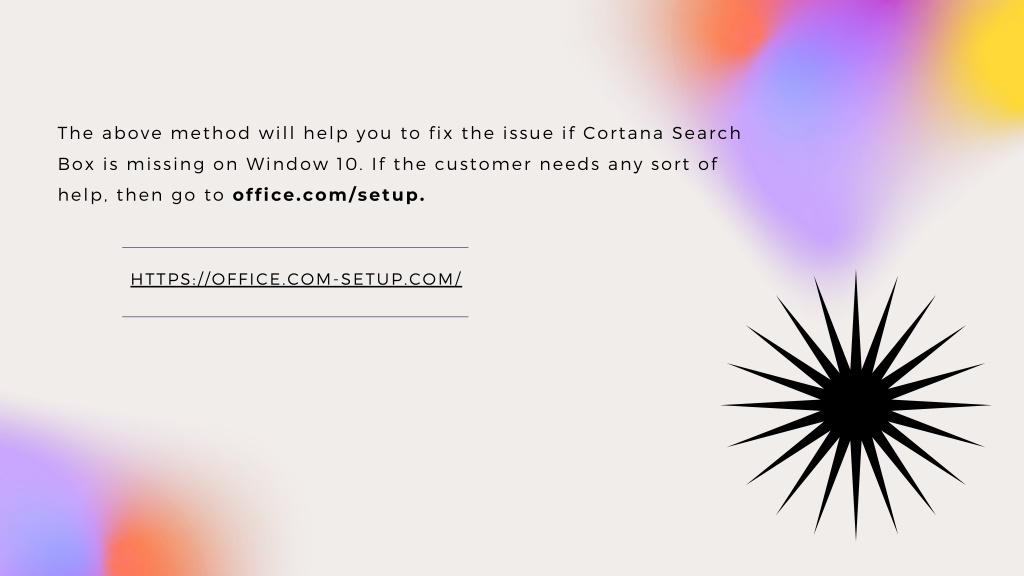
Task: Click the words "The above method"
Action: (x=154, y=133)
